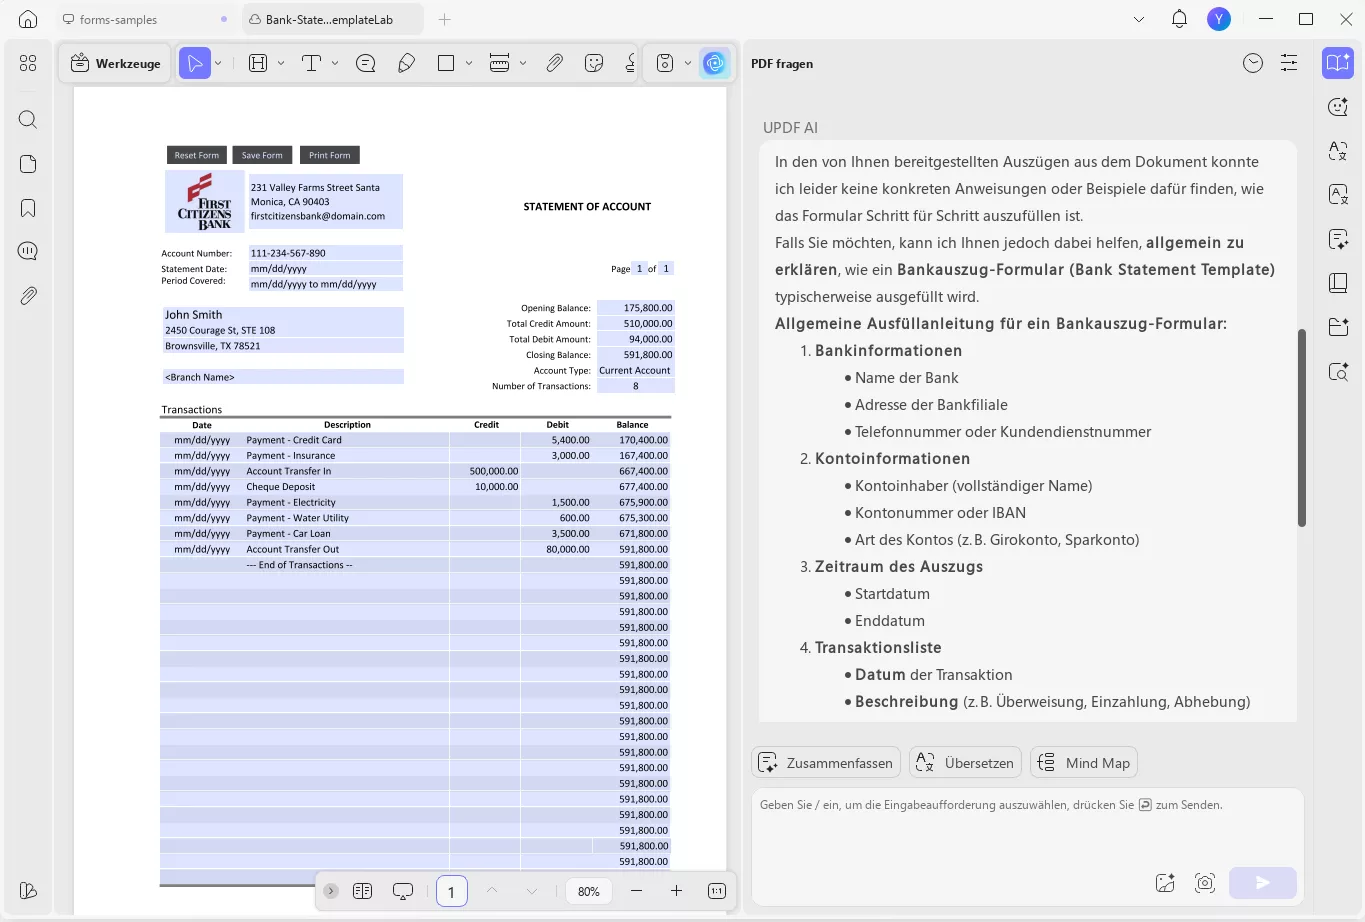Click the AI assistant face icon in the right sidebar
Screen dimensions: 1365x922
pyautogui.click(x=1338, y=107)
